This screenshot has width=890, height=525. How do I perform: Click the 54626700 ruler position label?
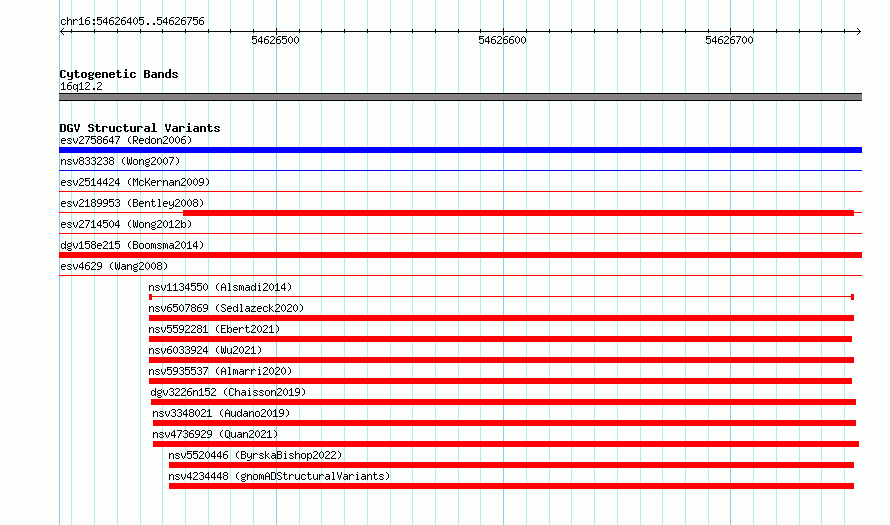pos(729,40)
